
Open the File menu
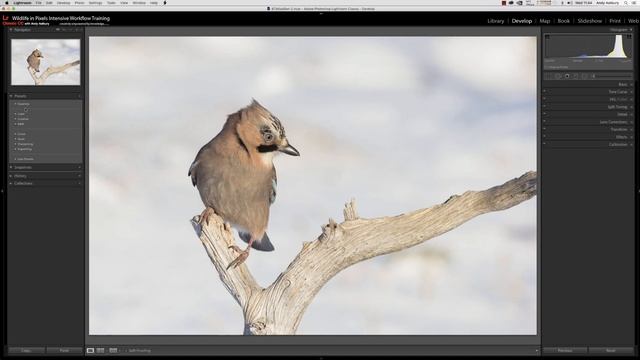38,3
